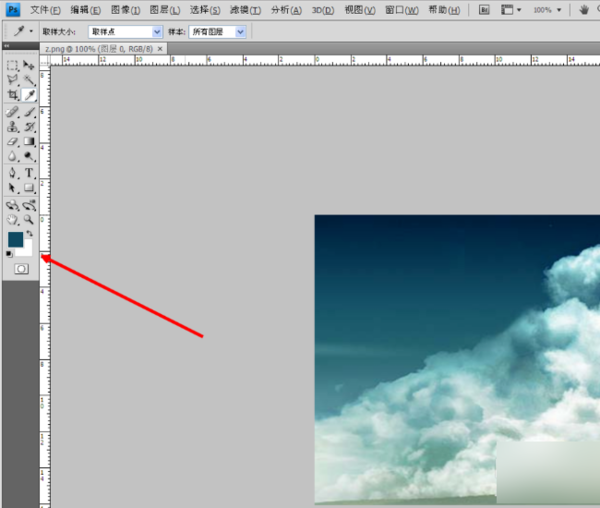
Task: Open the 分析(A) menu
Action: coord(286,10)
